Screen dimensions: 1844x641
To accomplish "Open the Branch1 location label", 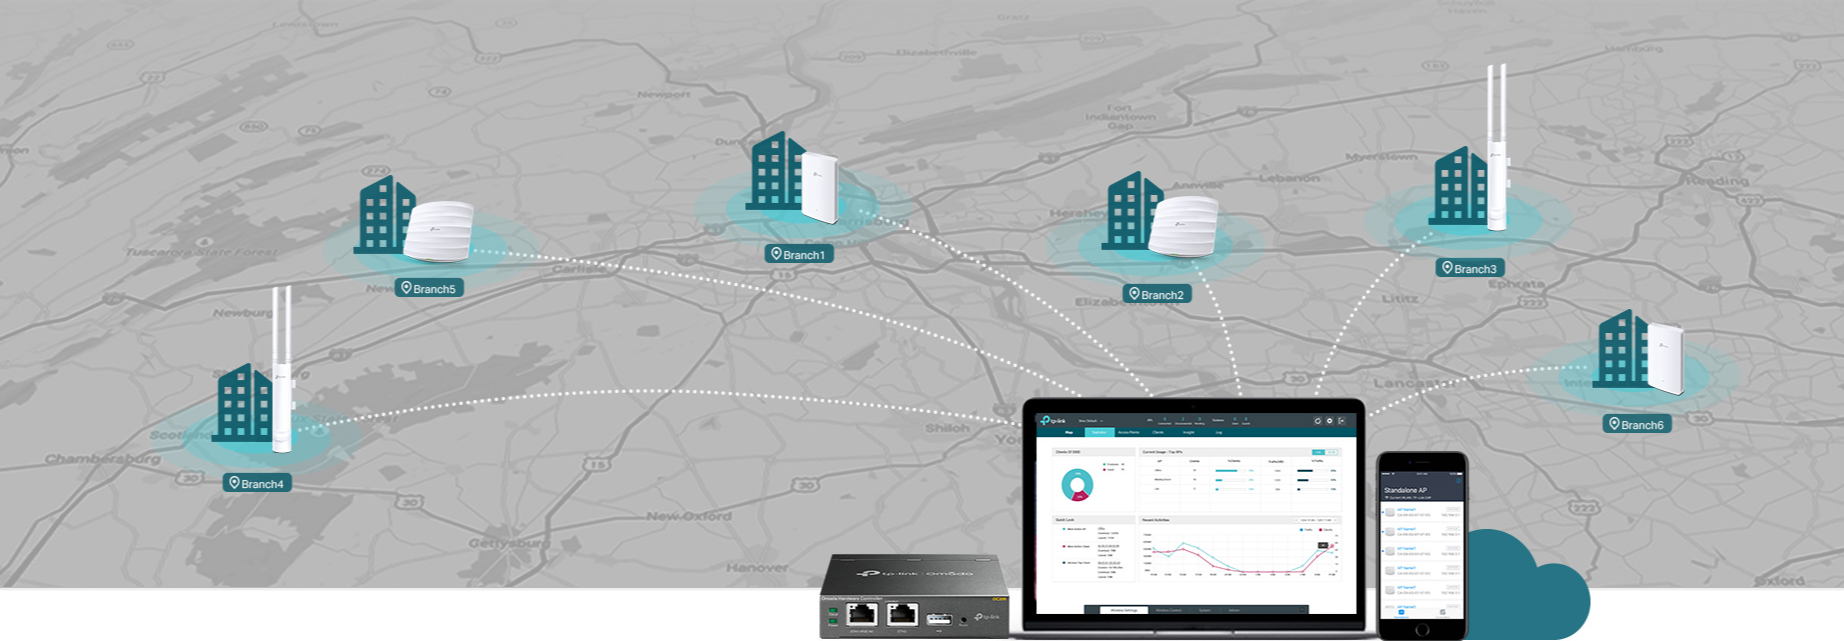I will tap(799, 254).
